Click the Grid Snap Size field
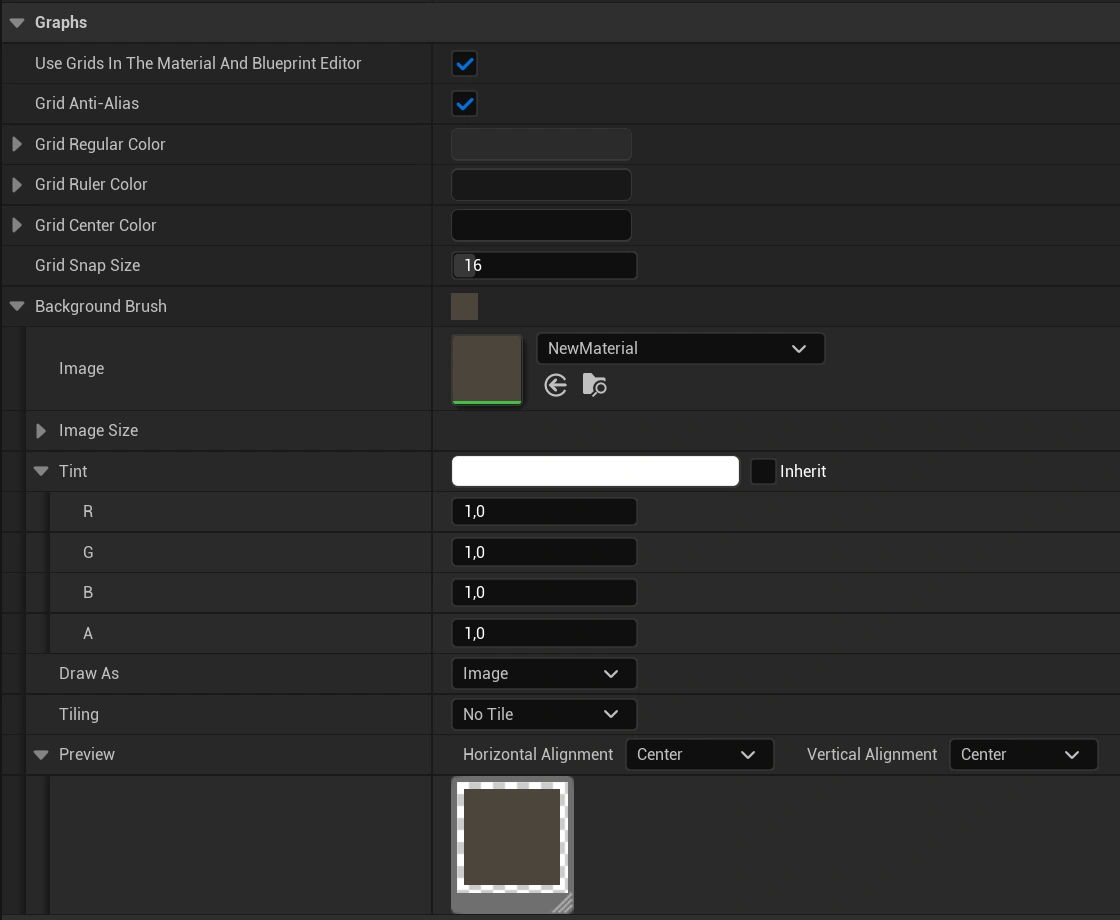 [x=544, y=266]
